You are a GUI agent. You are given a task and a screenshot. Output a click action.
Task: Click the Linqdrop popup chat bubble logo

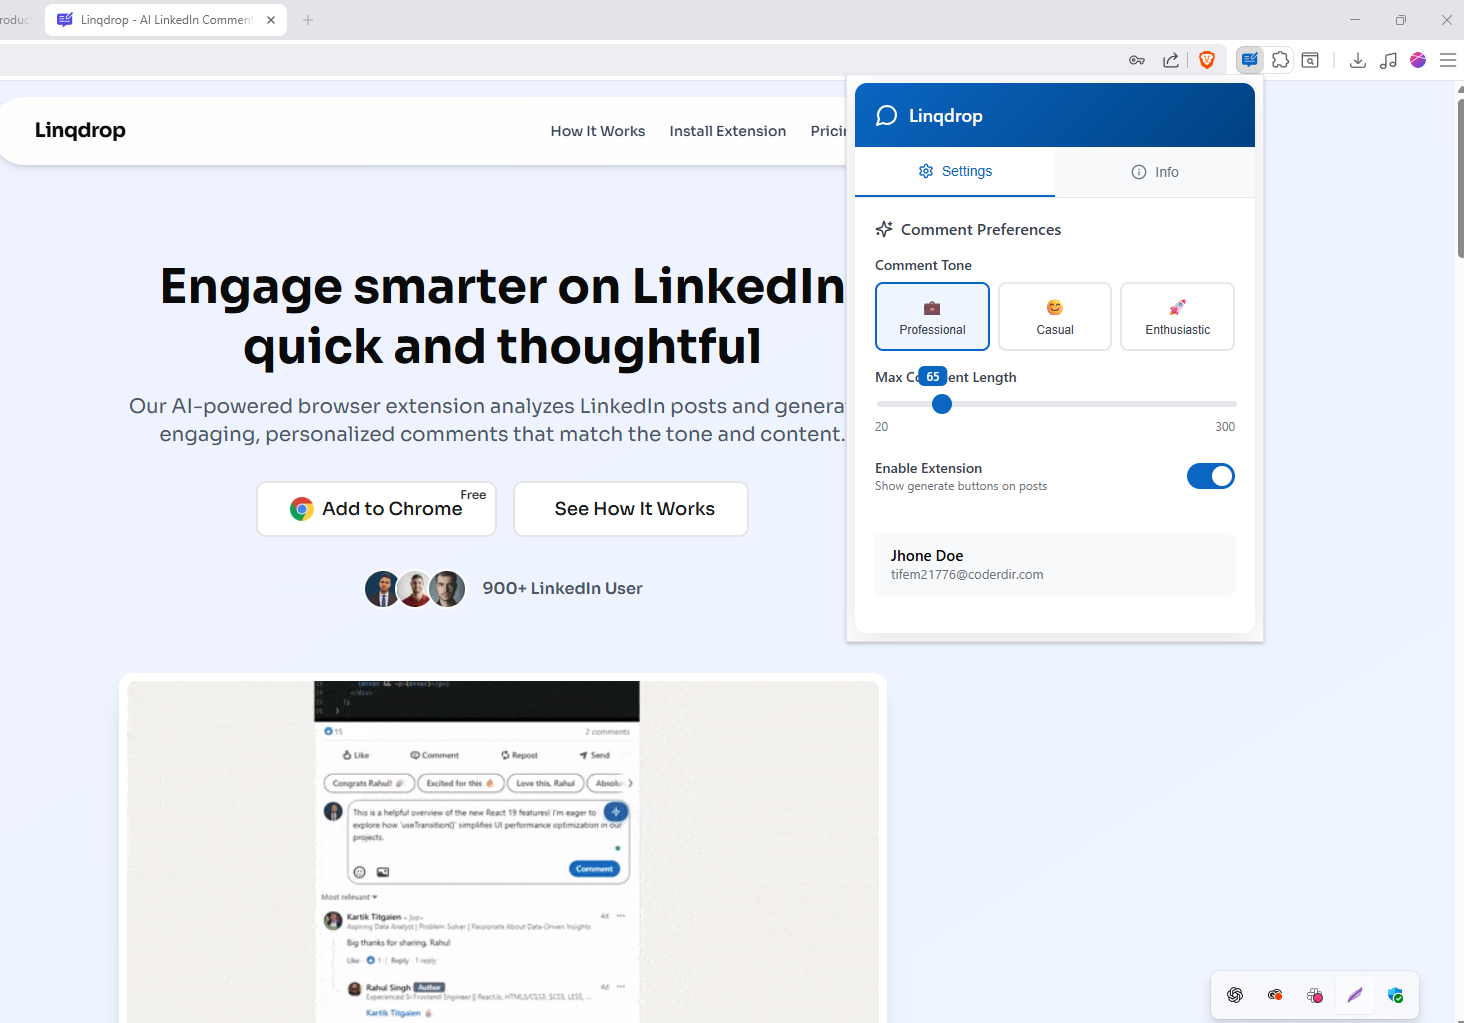tap(886, 116)
